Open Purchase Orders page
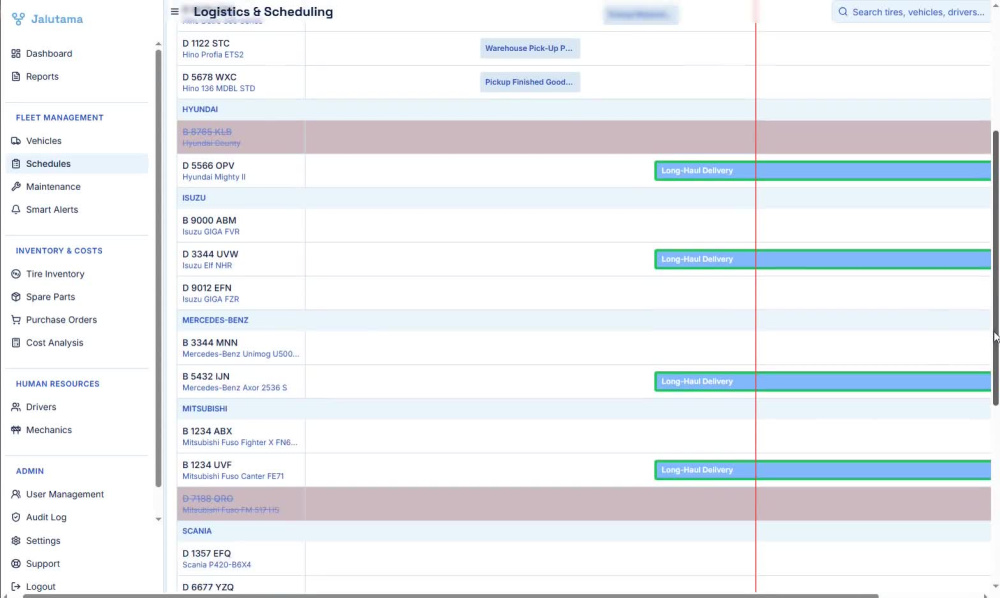This screenshot has width=1000, height=598. pyautogui.click(x=77, y=320)
